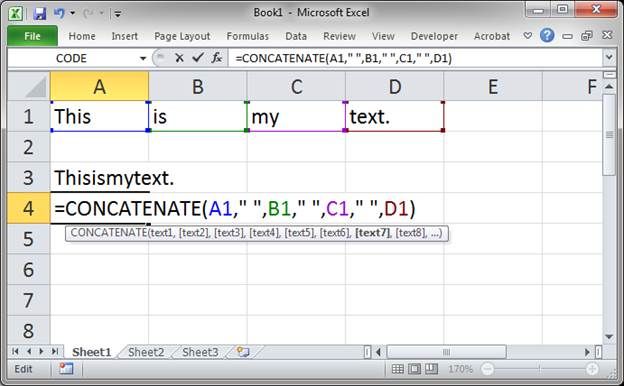The height and width of the screenshot is (386, 624).
Task: Go to next sheet navigation arrow
Action: coord(41,351)
